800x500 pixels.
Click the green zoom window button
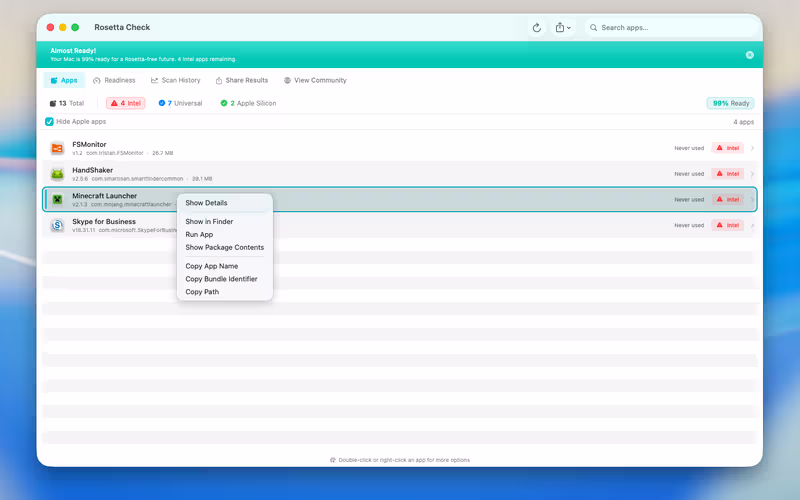pyautogui.click(x=75, y=27)
